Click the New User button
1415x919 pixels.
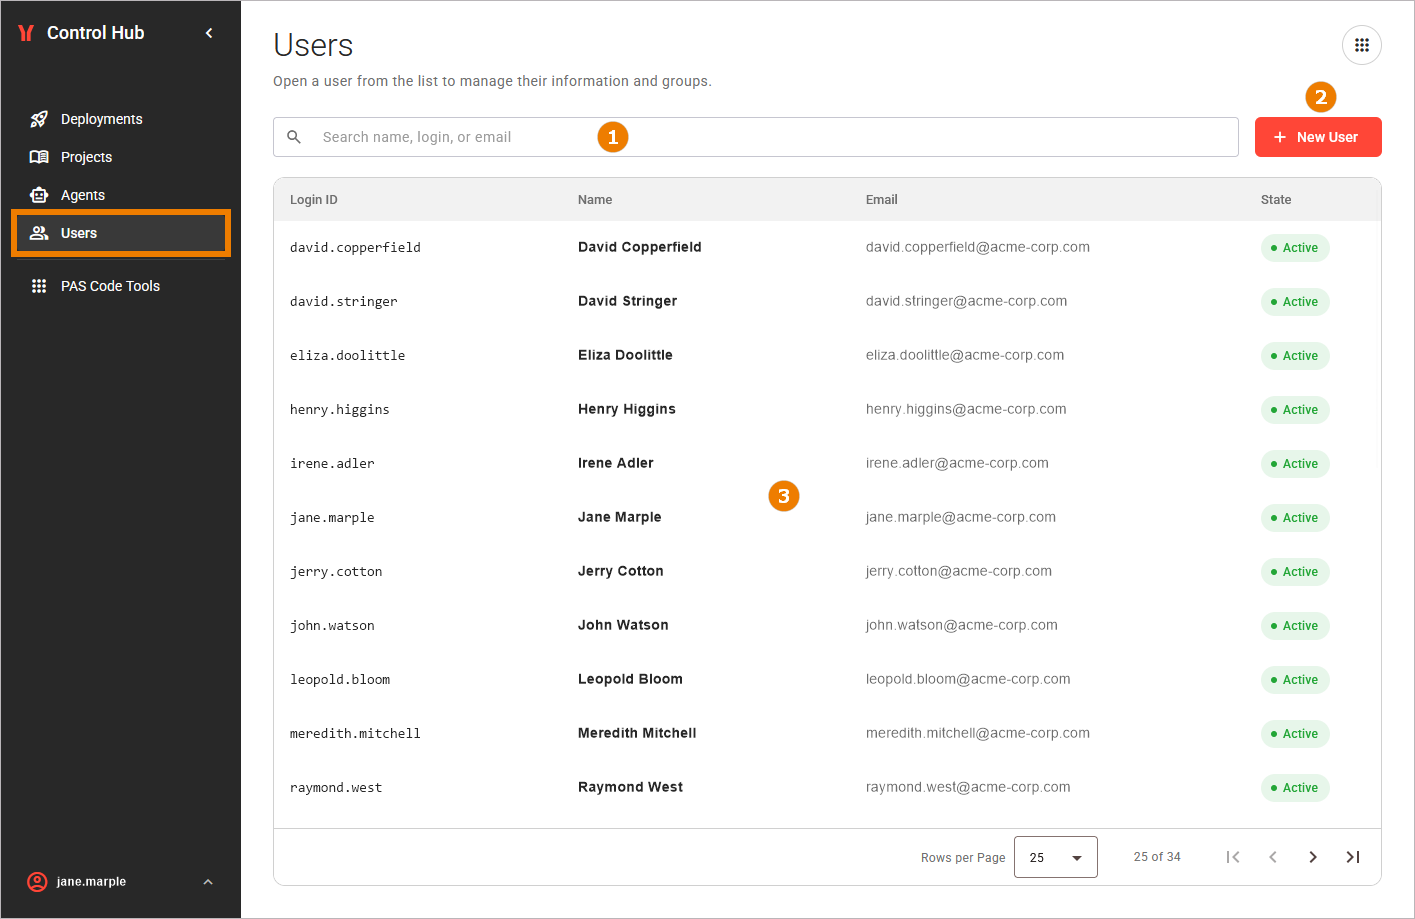tap(1318, 137)
